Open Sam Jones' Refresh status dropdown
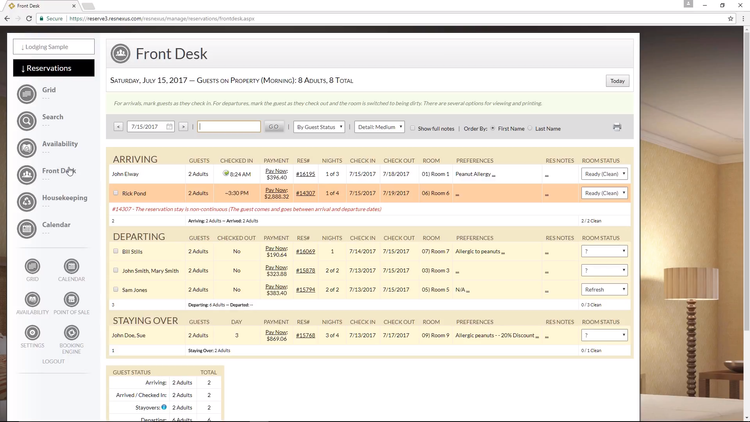The width and height of the screenshot is (750, 422). click(604, 289)
